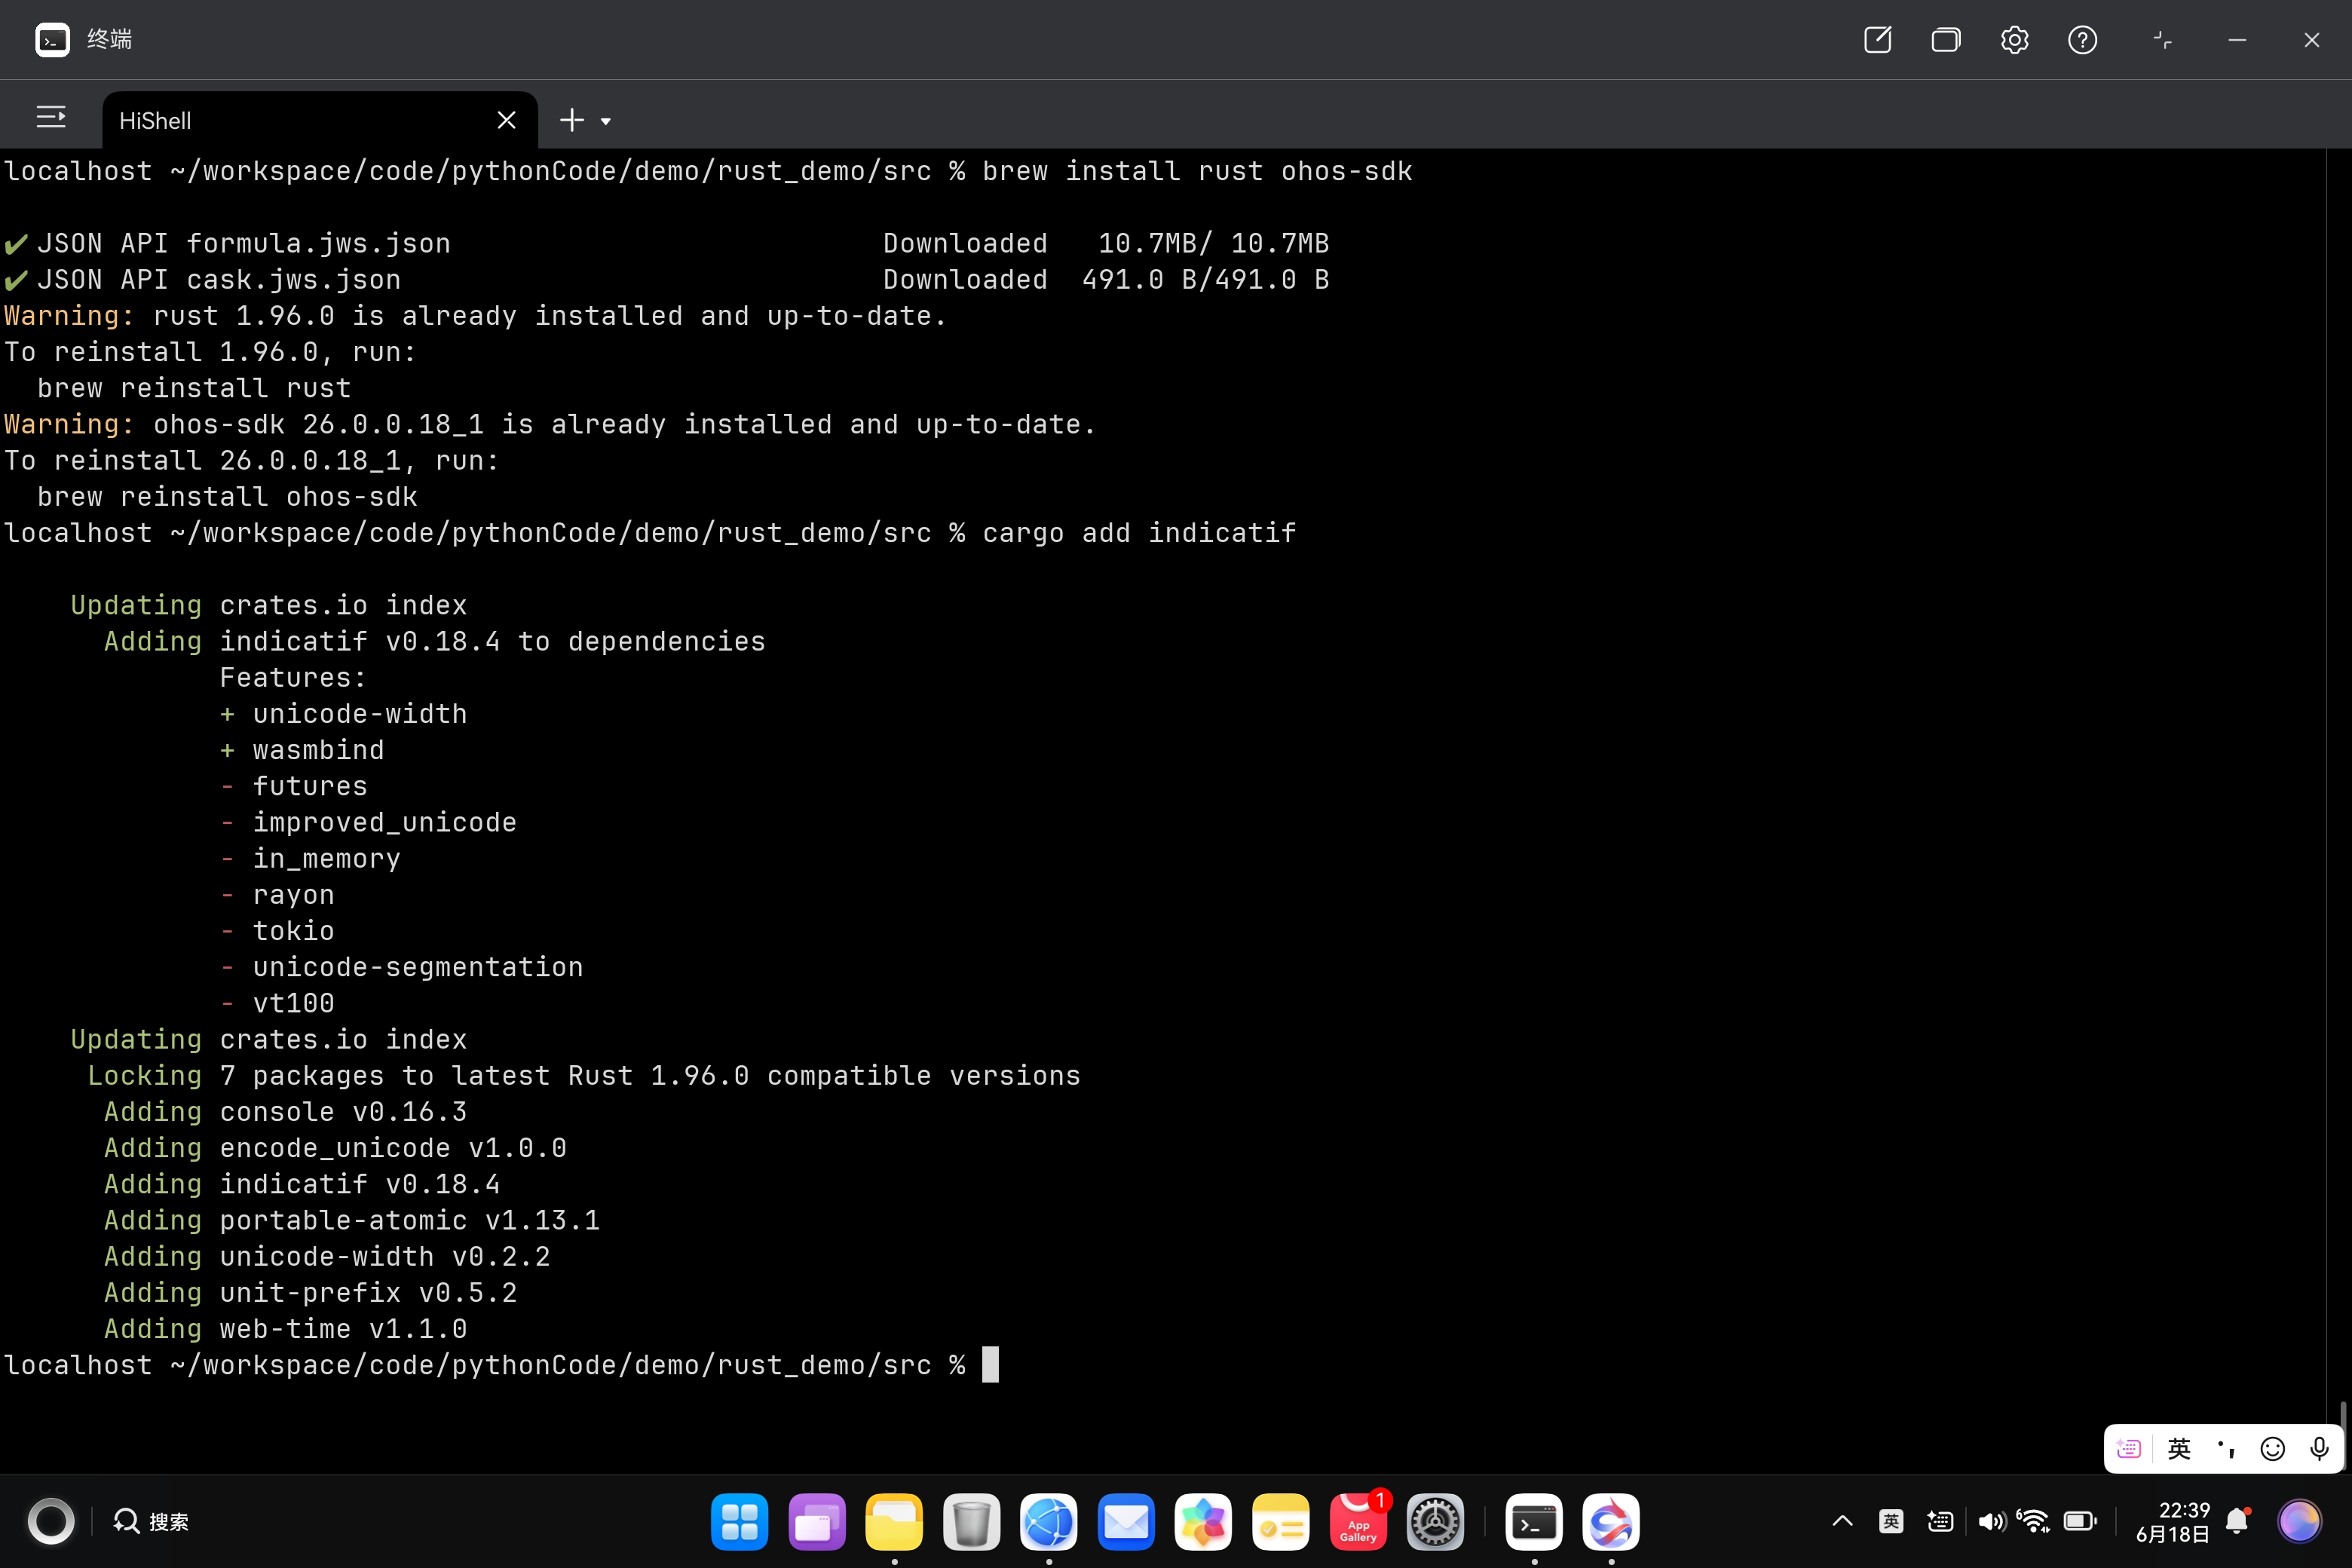Click 'brew reinstall ohos-sdk' text
This screenshot has width=2352, height=1568.
click(227, 496)
